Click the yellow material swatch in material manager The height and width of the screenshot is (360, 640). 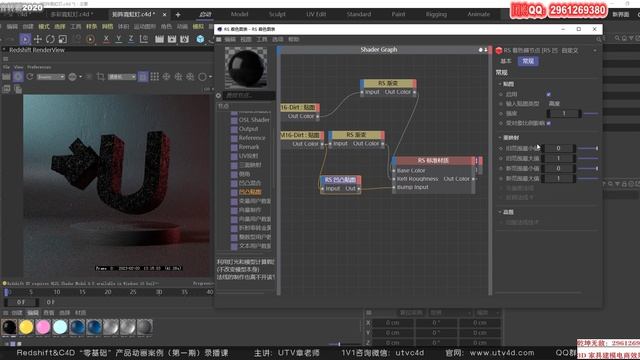click(x=26, y=327)
